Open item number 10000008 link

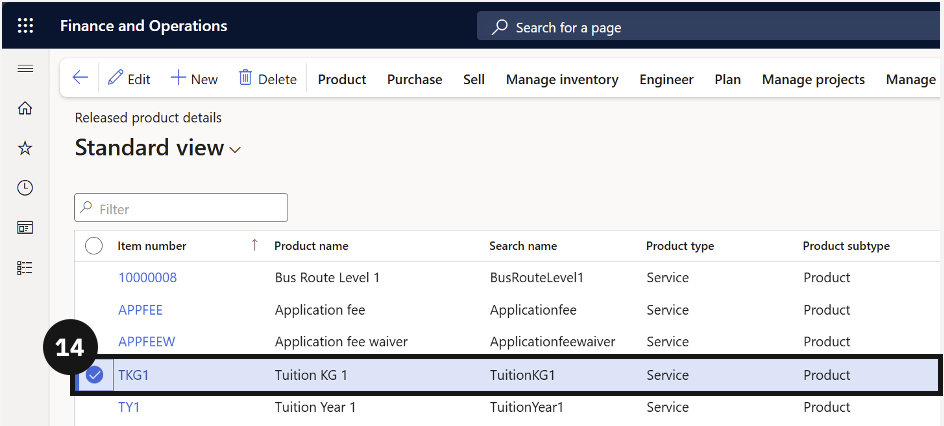click(x=148, y=277)
